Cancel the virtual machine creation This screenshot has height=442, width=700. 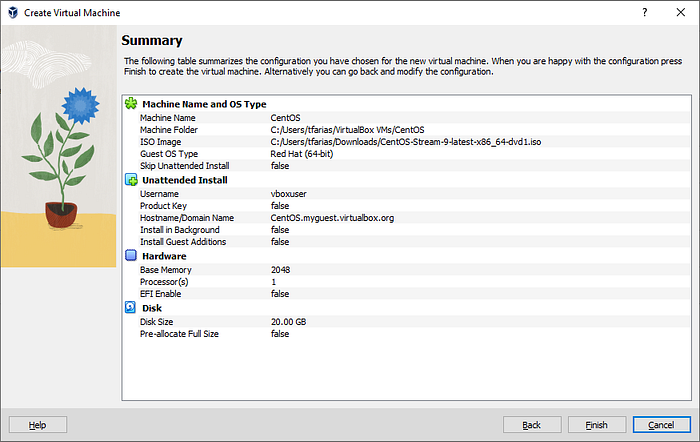pyautogui.click(x=662, y=425)
